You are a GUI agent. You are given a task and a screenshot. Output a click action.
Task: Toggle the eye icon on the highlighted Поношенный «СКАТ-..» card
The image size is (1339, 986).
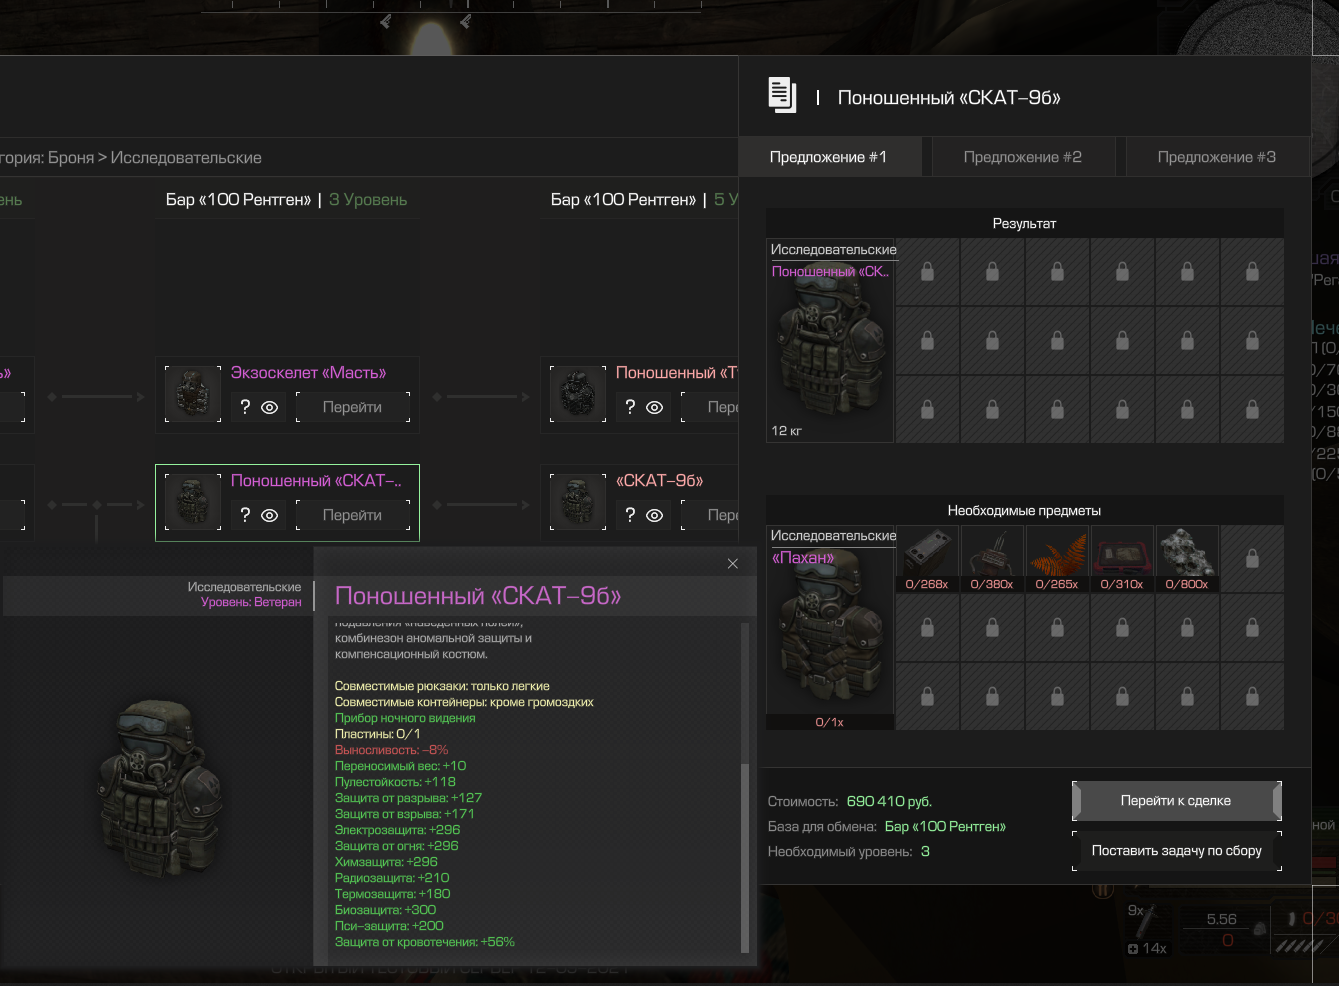pos(269,516)
